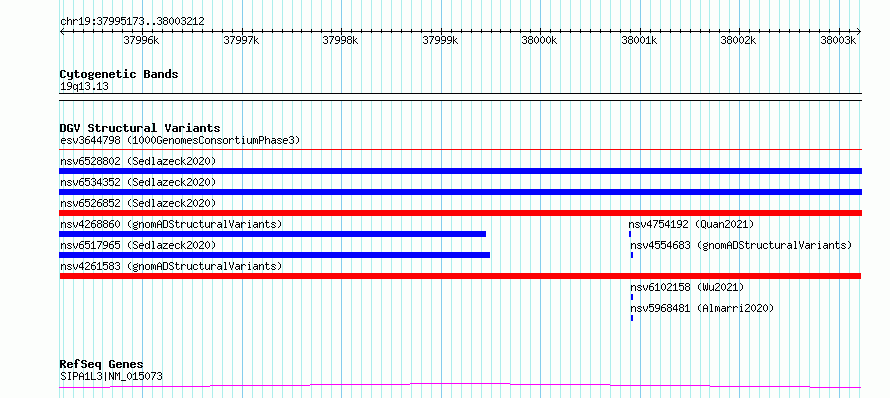Viewport: 890px width, 398px height.
Task: Open the nsv6528802 (Sedlazeck2020) variant label
Action: click(x=138, y=161)
